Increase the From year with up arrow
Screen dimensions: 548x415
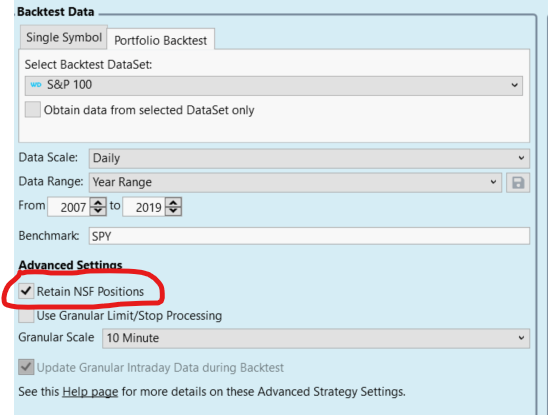[x=98, y=202]
